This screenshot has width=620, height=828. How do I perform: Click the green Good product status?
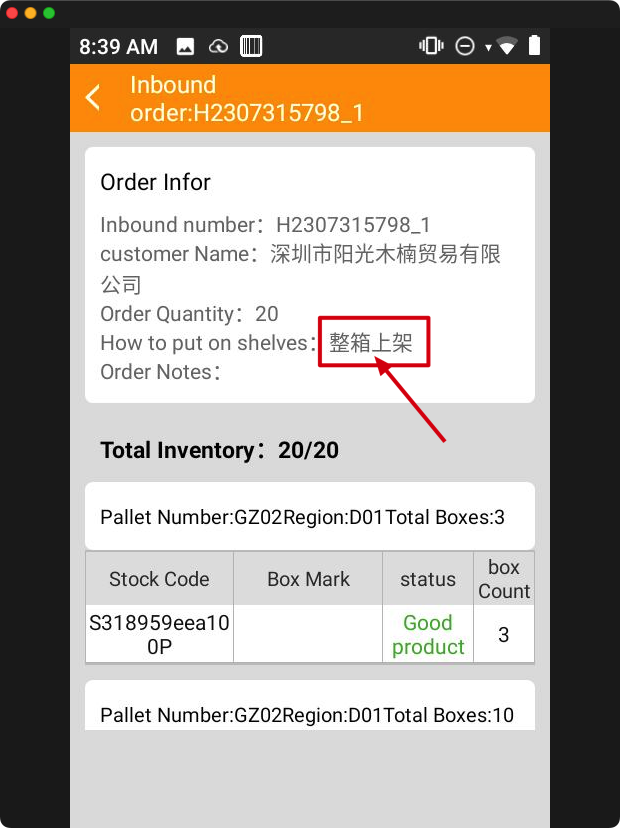point(428,634)
